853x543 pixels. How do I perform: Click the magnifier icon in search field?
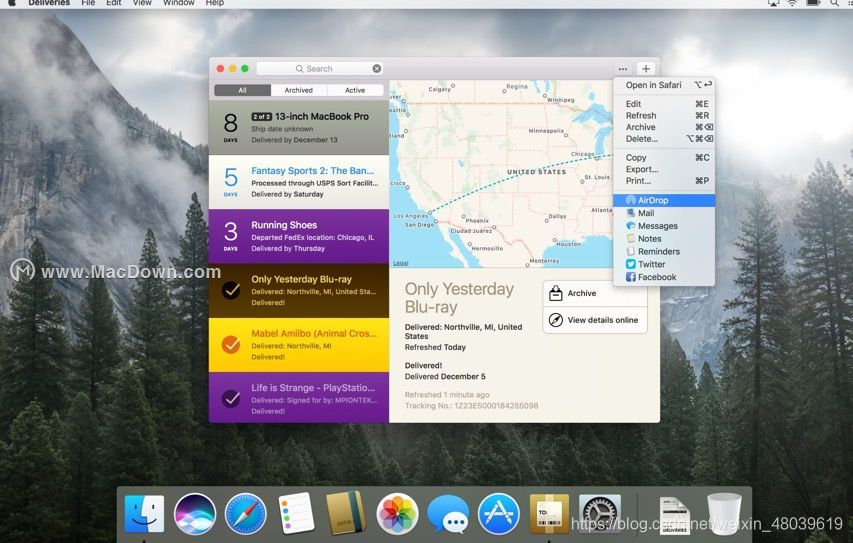click(299, 69)
